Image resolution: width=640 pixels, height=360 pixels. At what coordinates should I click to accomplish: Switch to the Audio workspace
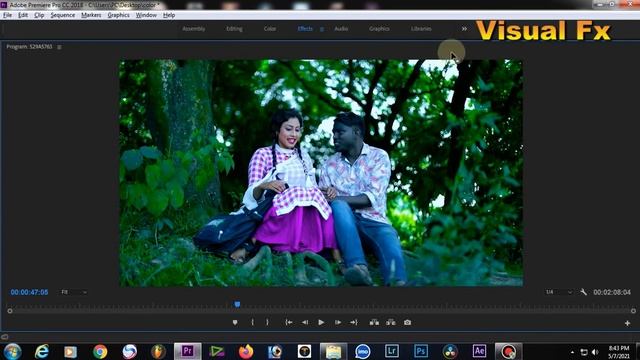click(x=341, y=29)
